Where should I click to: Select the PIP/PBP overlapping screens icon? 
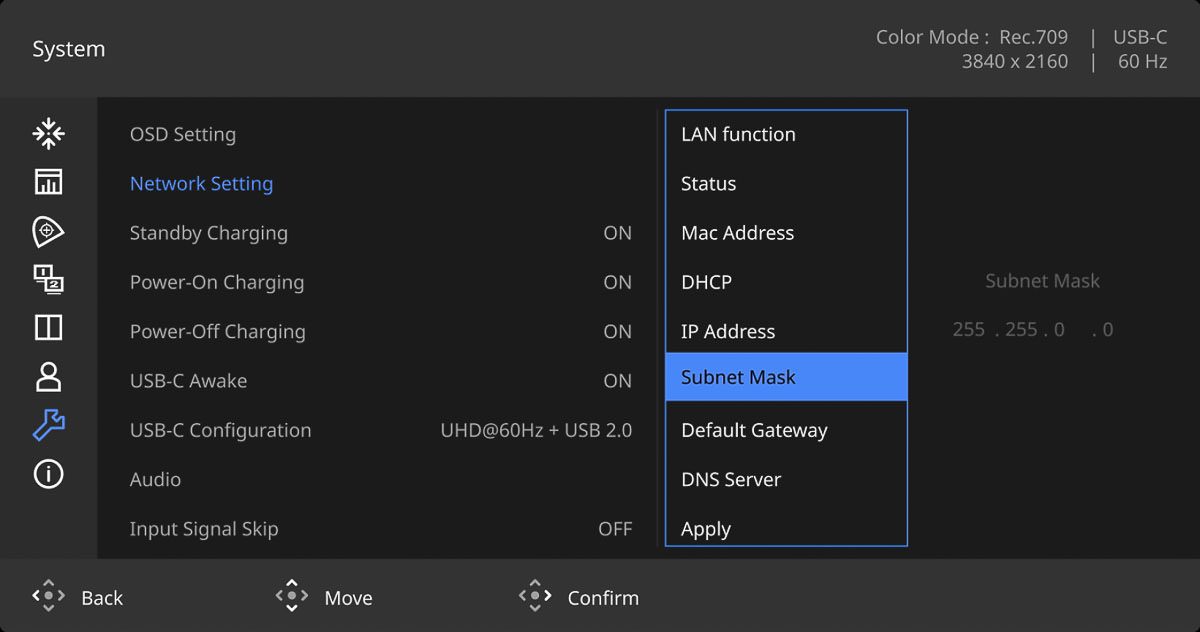[48, 280]
